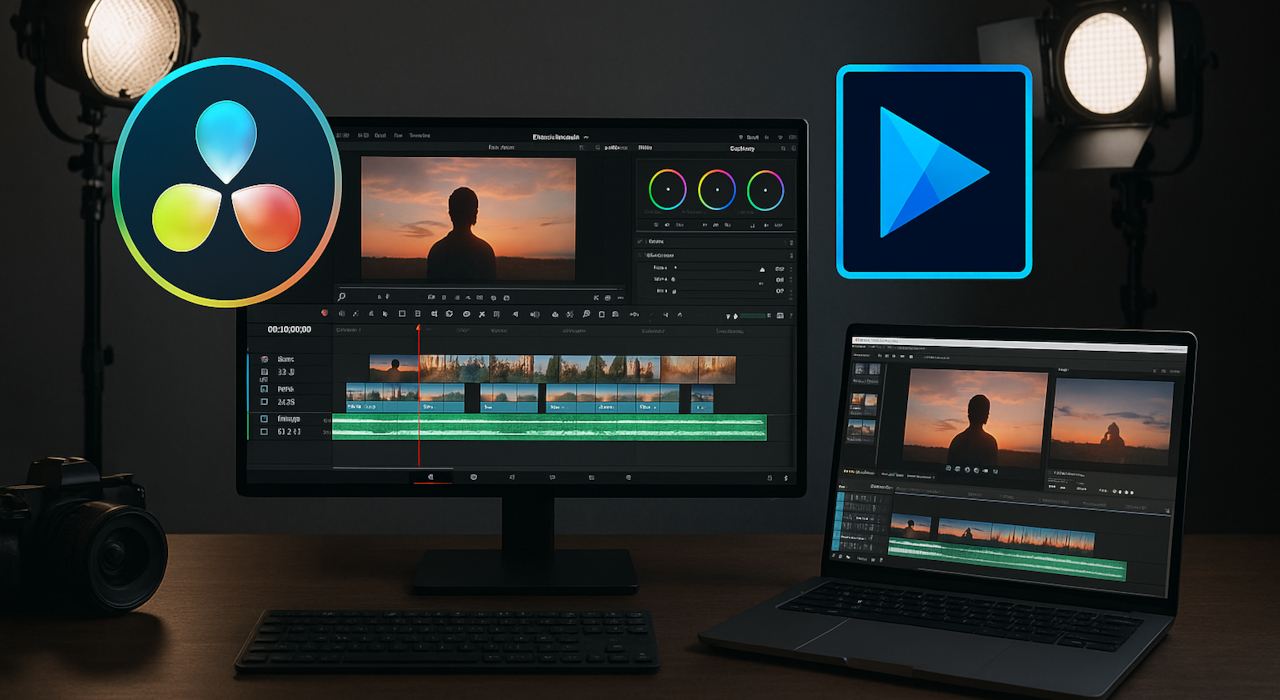
Task: Click the blue play-arrow PowerDirector logo
Action: (x=933, y=171)
